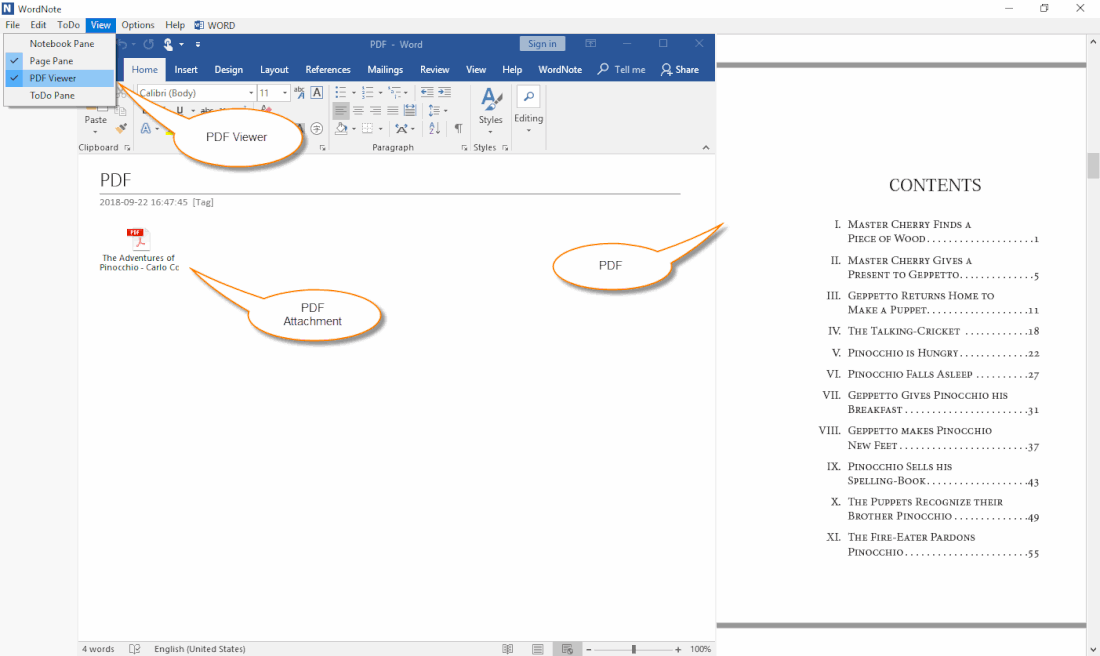This screenshot has width=1100, height=656.
Task: Click the English (United States) language indicator
Action: pos(200,649)
